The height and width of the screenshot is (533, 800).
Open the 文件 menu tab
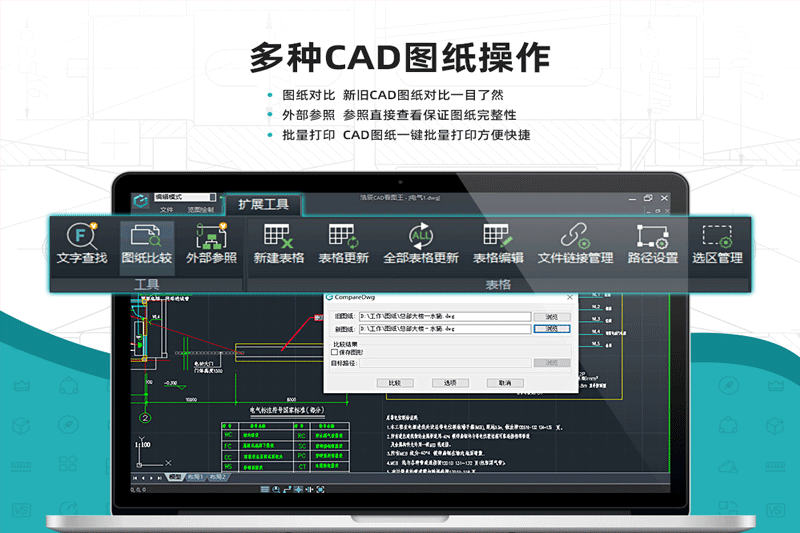[x=167, y=210]
